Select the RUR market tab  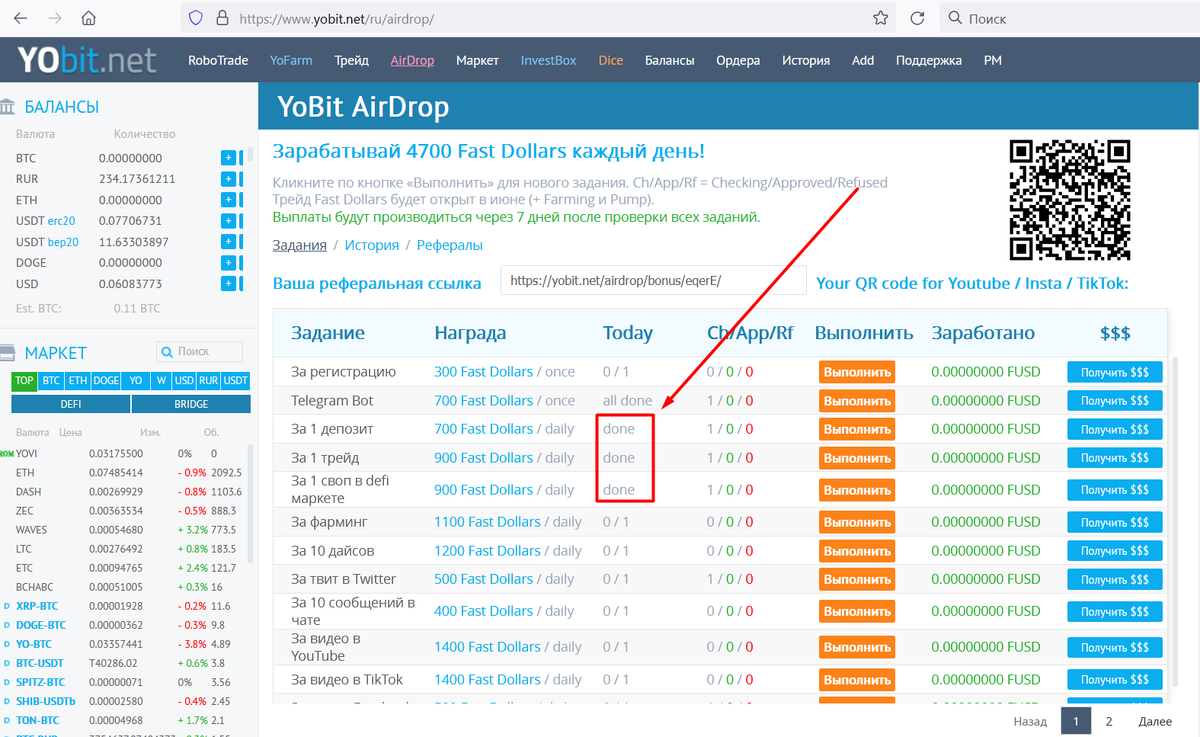[x=208, y=381]
